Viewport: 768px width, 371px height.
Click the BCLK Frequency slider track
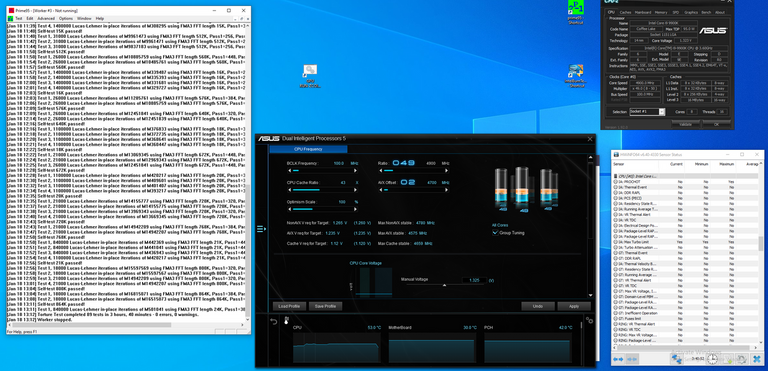pos(322,171)
